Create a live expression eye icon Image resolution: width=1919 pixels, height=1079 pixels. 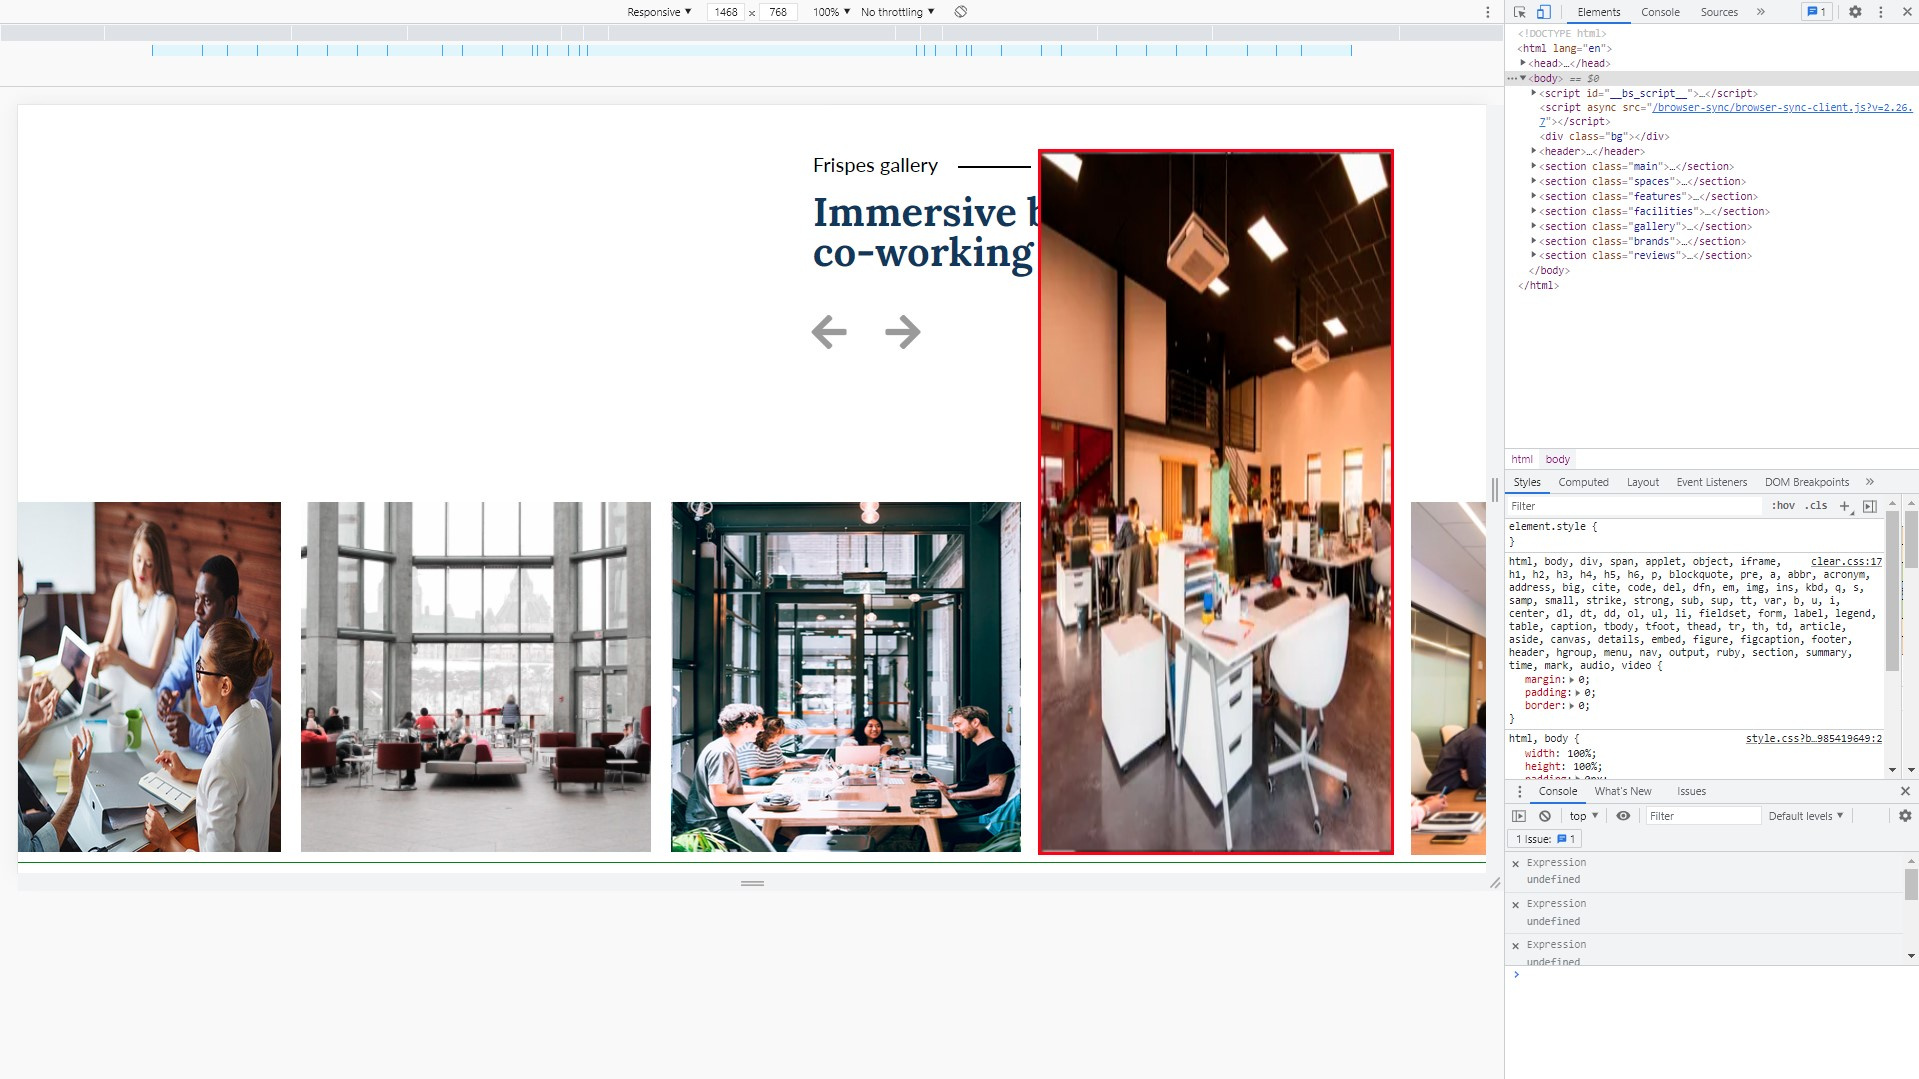point(1623,816)
